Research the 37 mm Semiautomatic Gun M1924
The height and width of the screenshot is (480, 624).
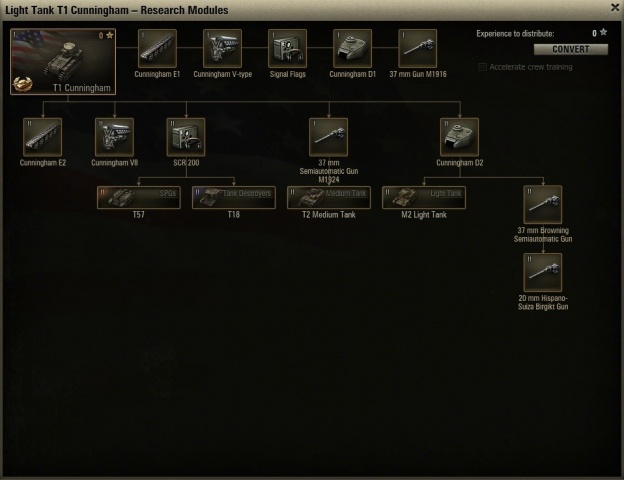point(328,137)
